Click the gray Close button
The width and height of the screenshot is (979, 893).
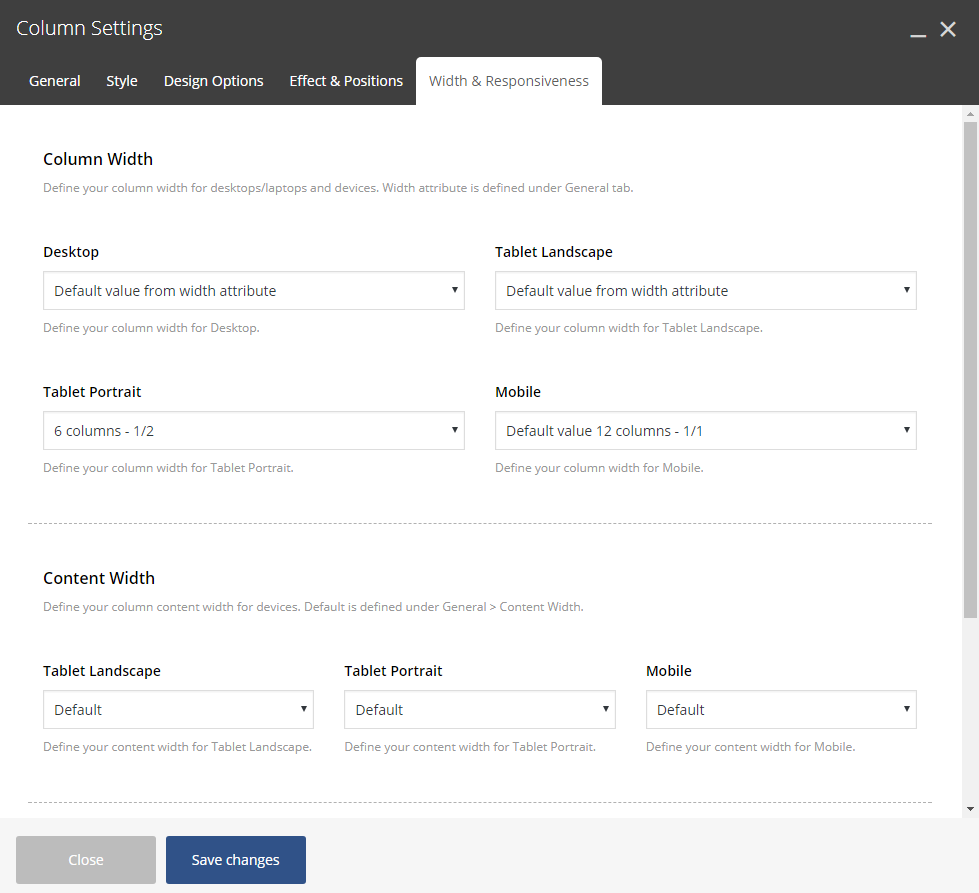[x=86, y=860]
